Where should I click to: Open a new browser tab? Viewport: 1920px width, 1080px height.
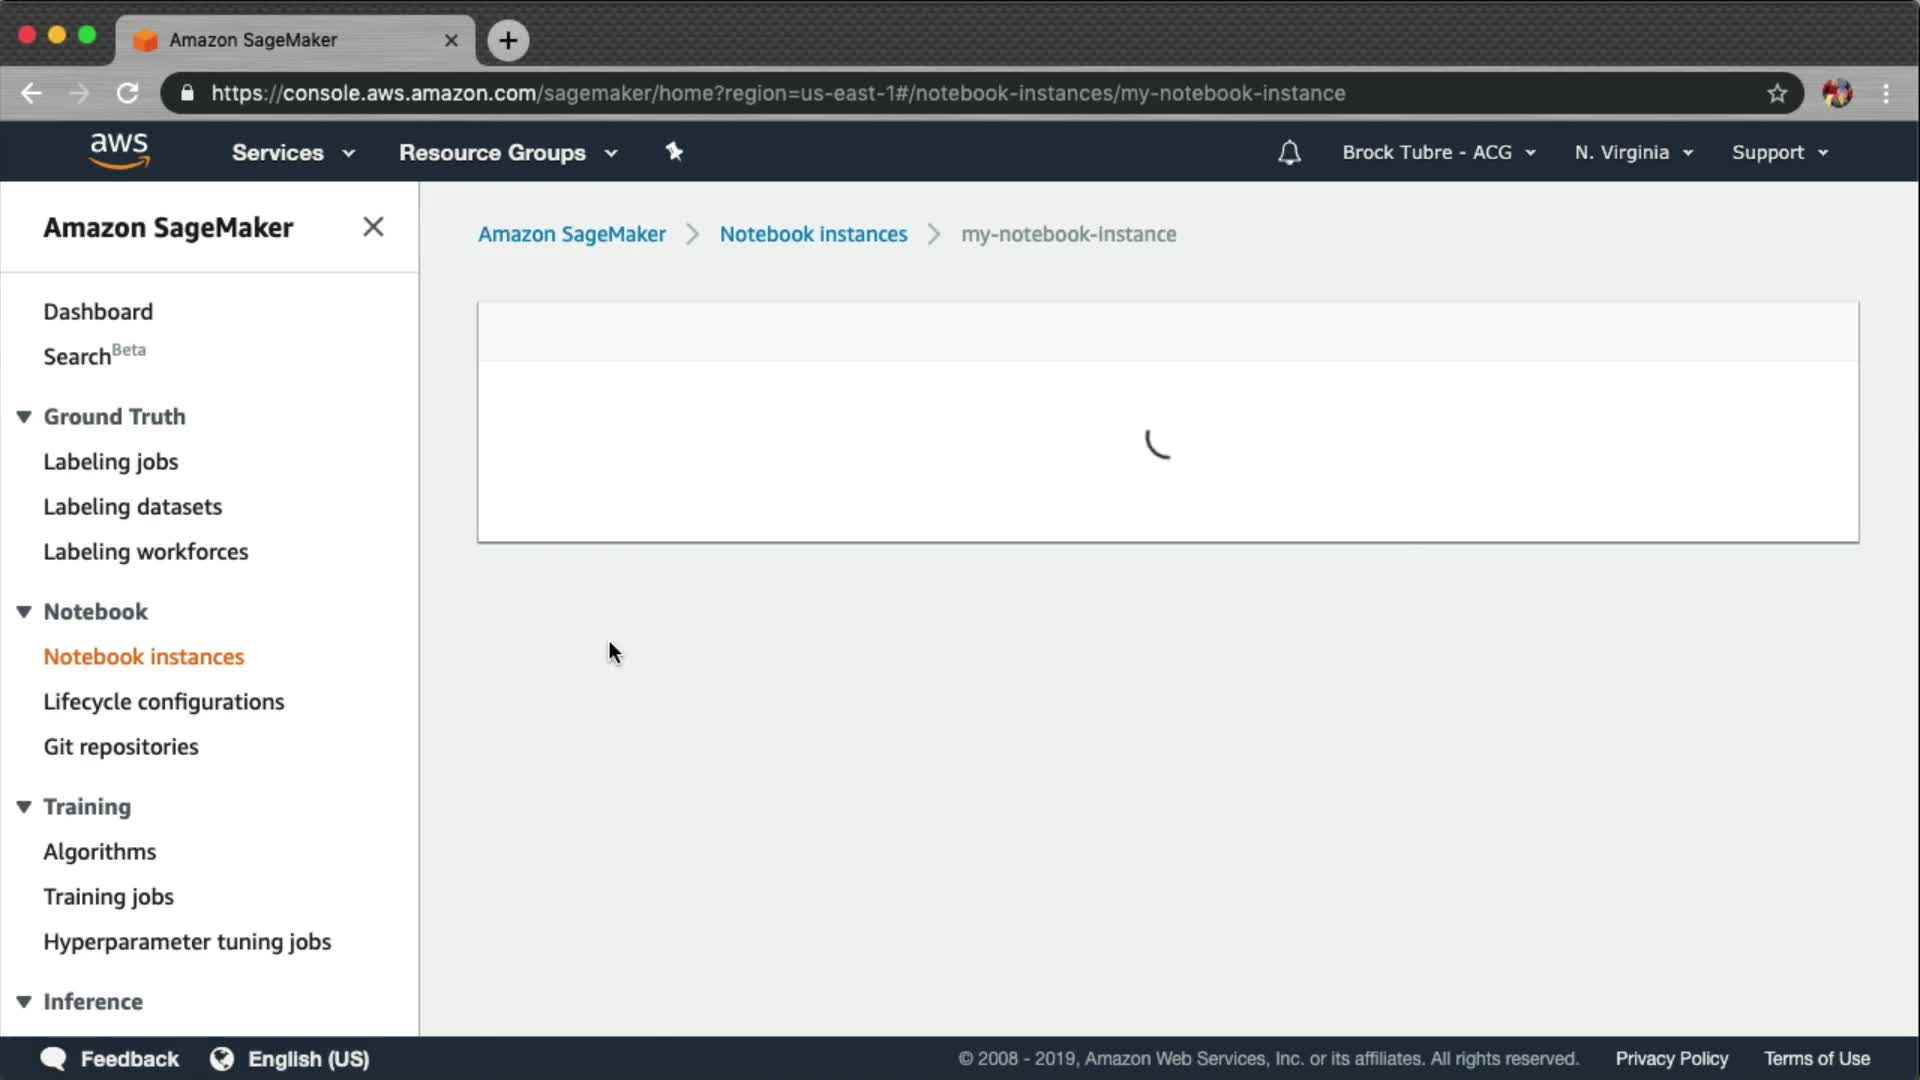508,40
